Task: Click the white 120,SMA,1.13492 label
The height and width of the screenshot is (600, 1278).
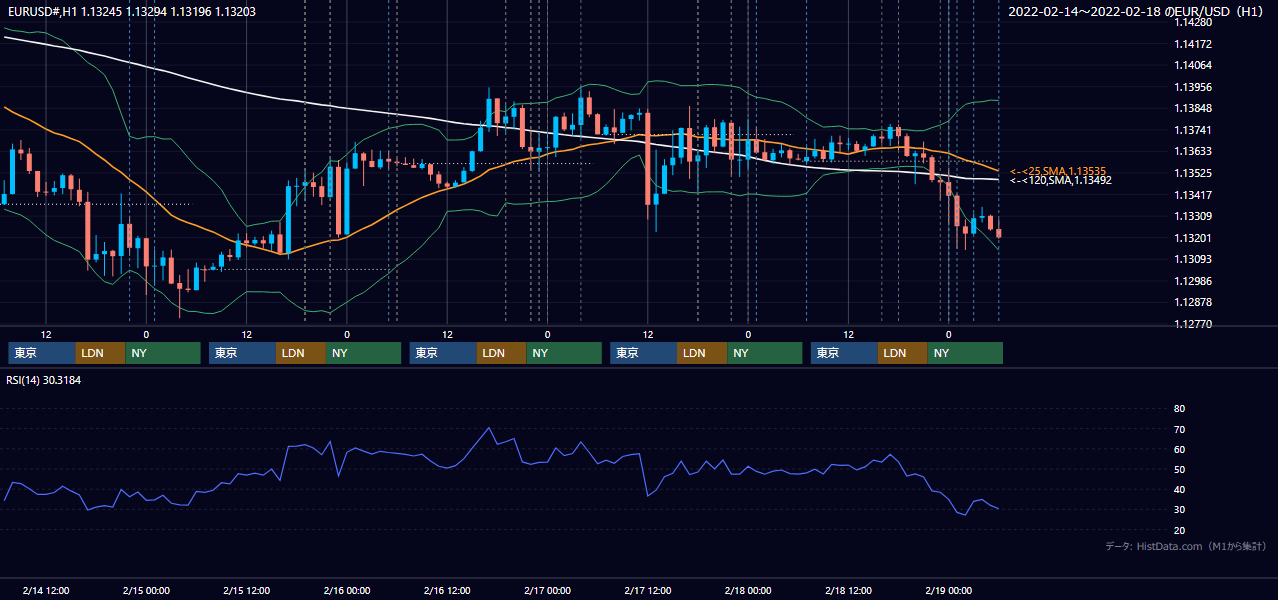Action: 1060,181
